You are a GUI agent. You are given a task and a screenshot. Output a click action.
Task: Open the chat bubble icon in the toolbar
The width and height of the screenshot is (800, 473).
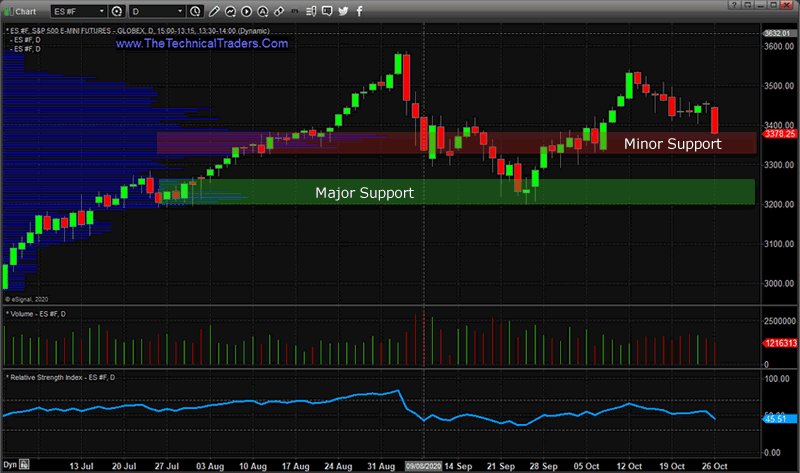(x=327, y=12)
